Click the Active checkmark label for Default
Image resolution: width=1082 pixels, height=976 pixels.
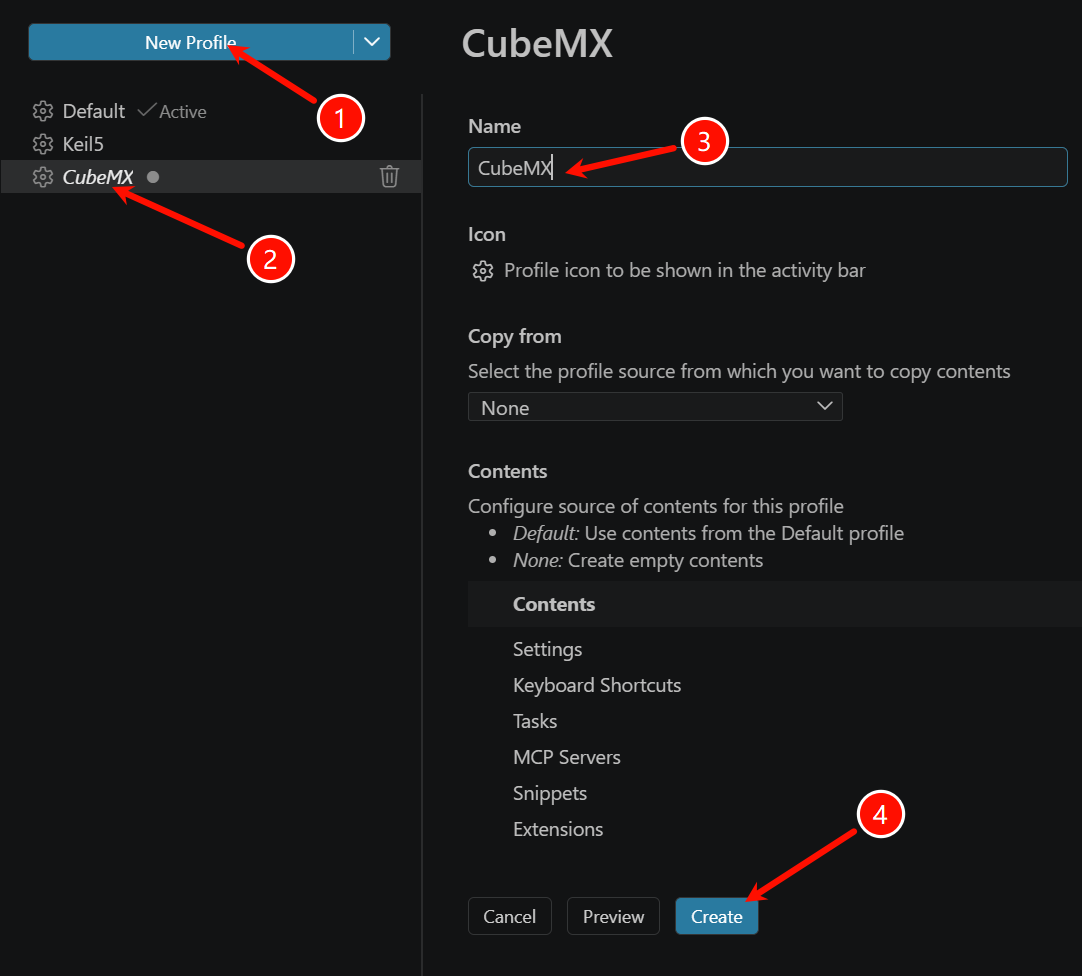point(172,111)
